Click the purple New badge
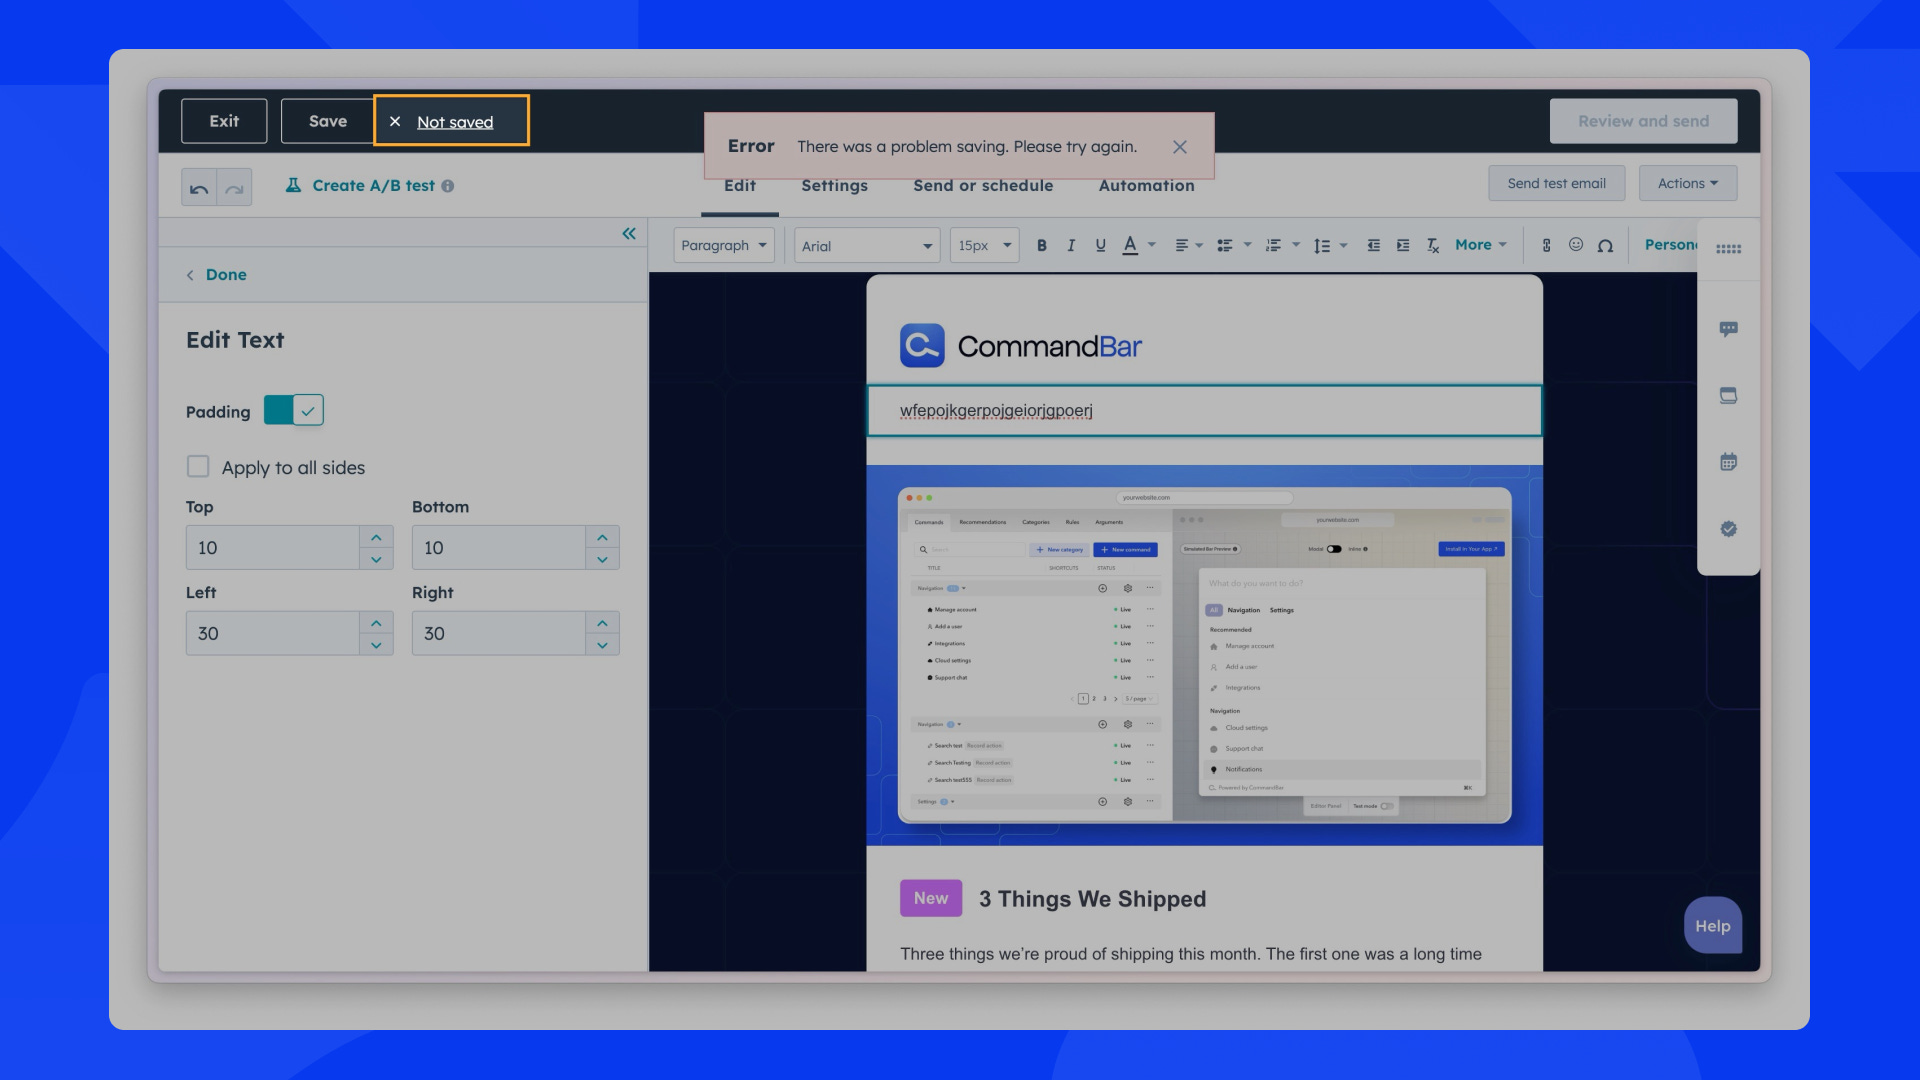 click(931, 898)
